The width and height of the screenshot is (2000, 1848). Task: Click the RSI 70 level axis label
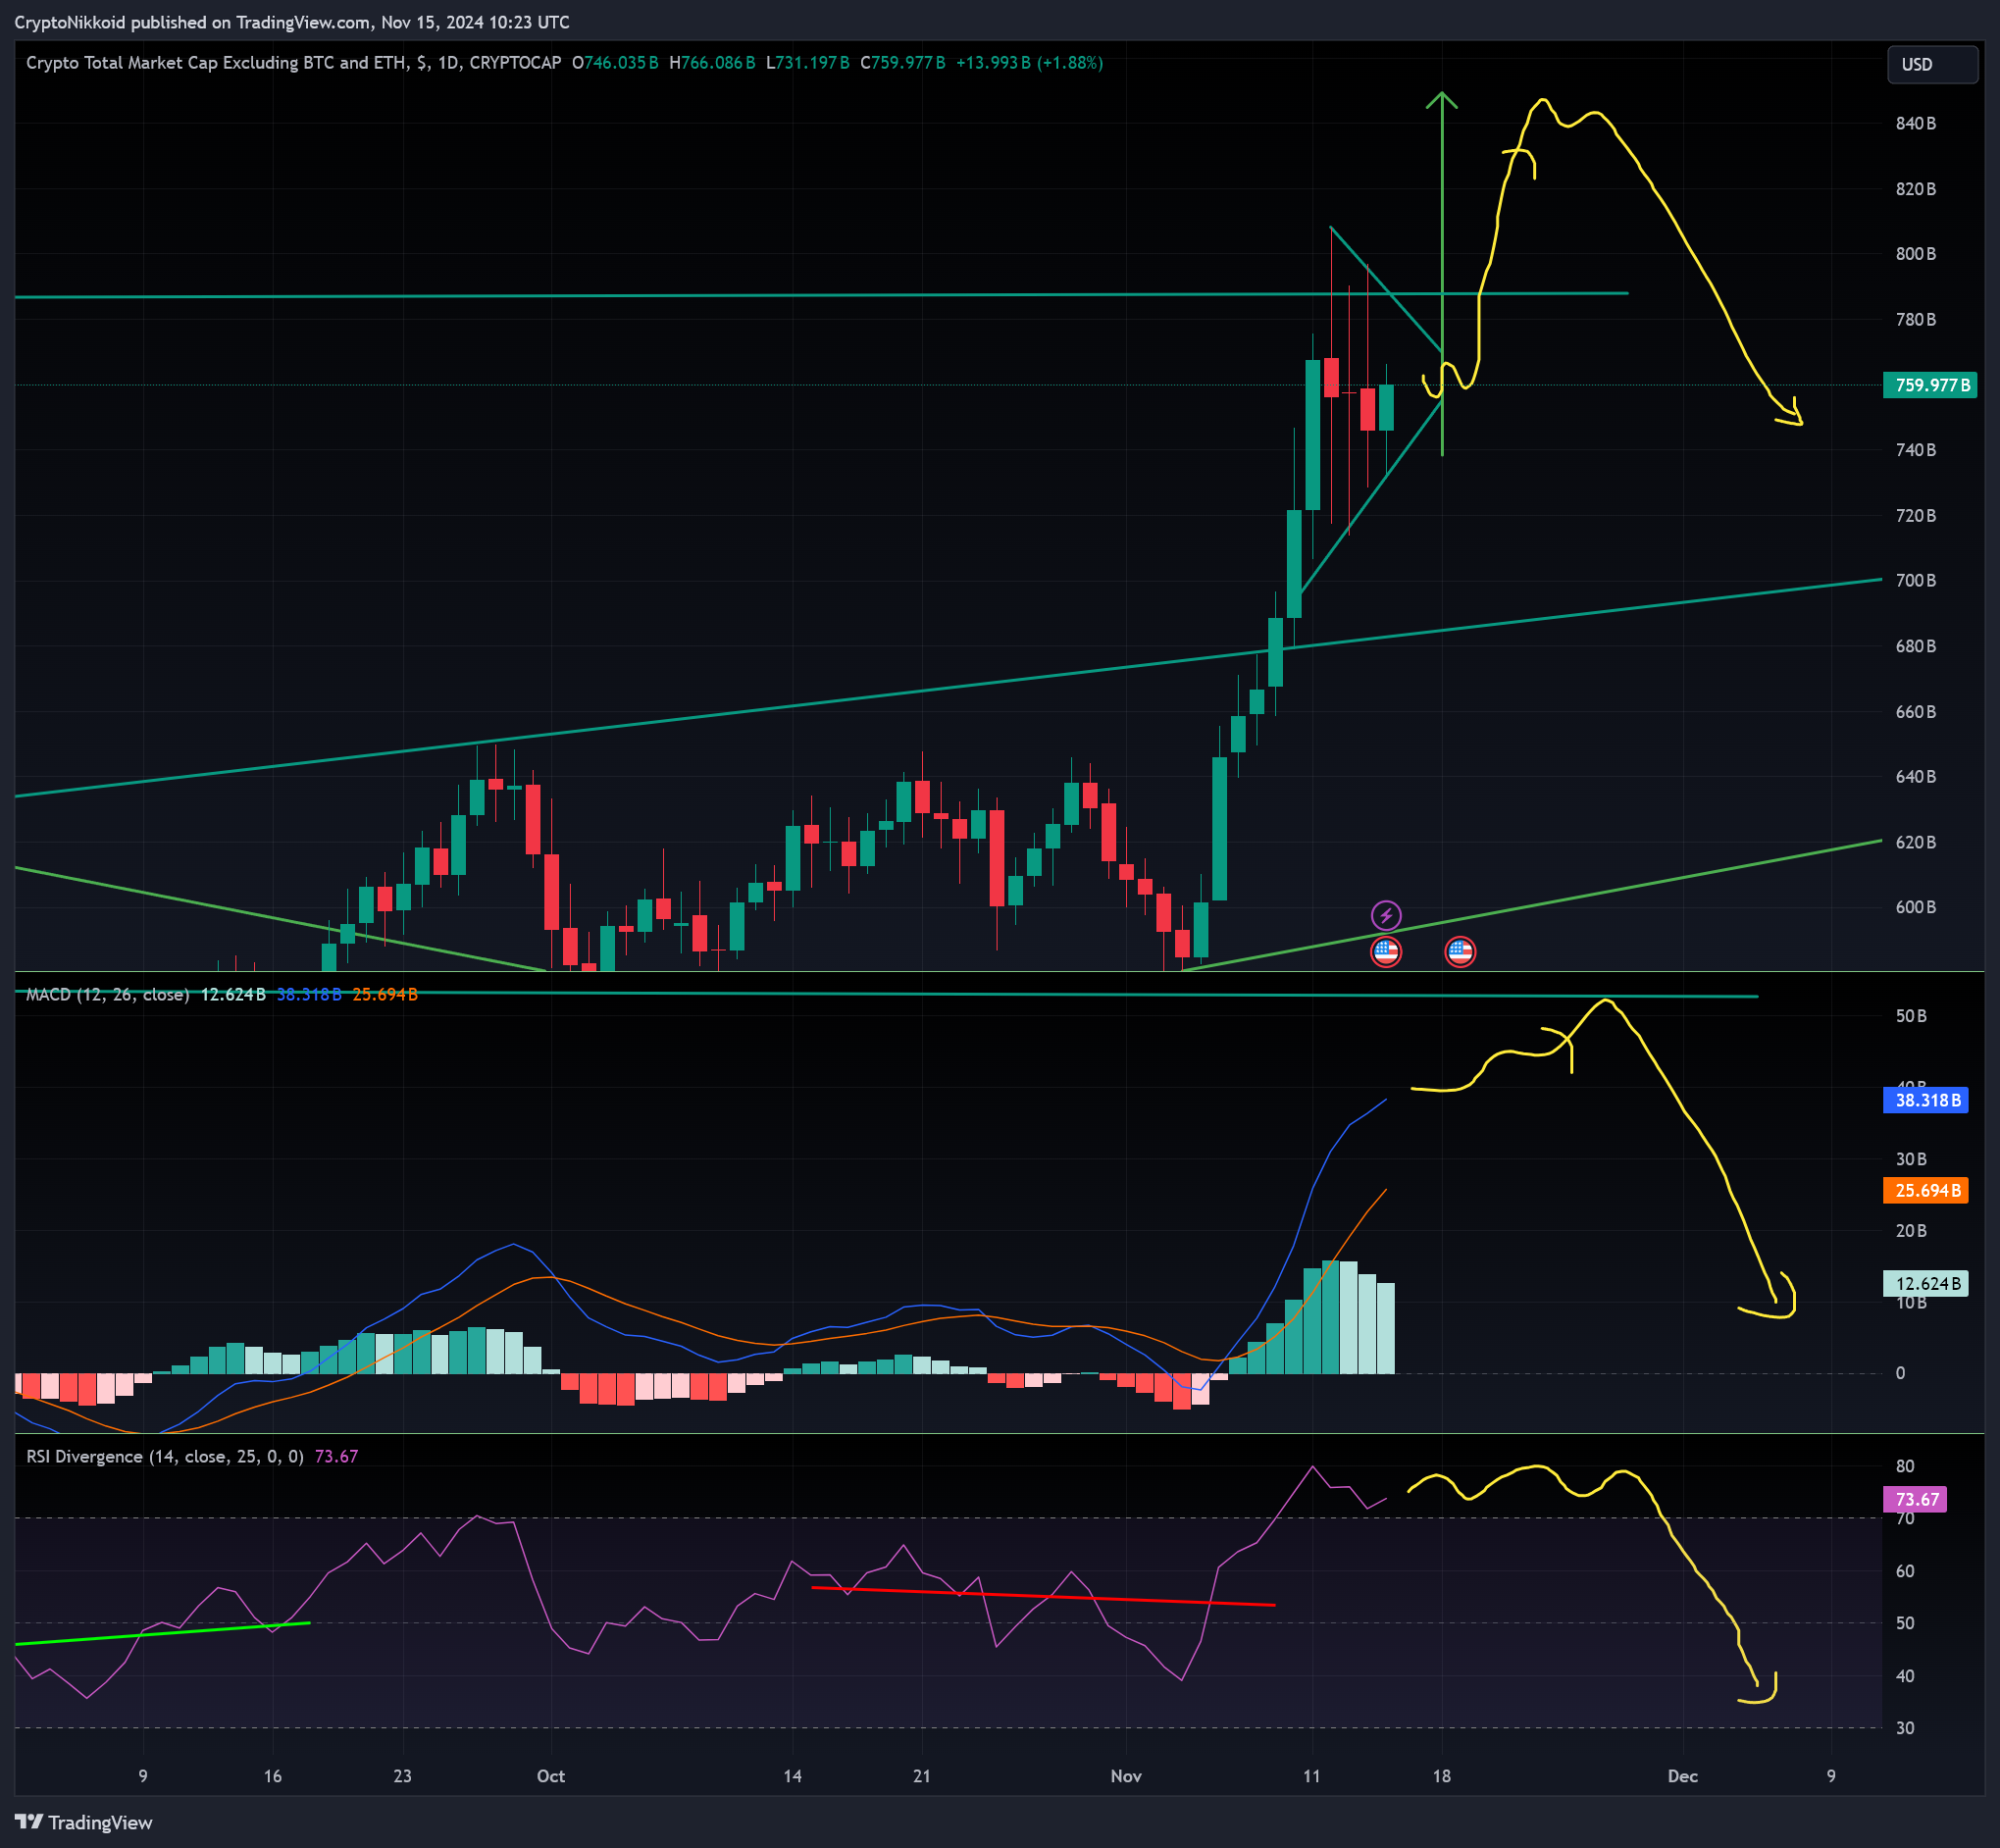[x=1905, y=1519]
